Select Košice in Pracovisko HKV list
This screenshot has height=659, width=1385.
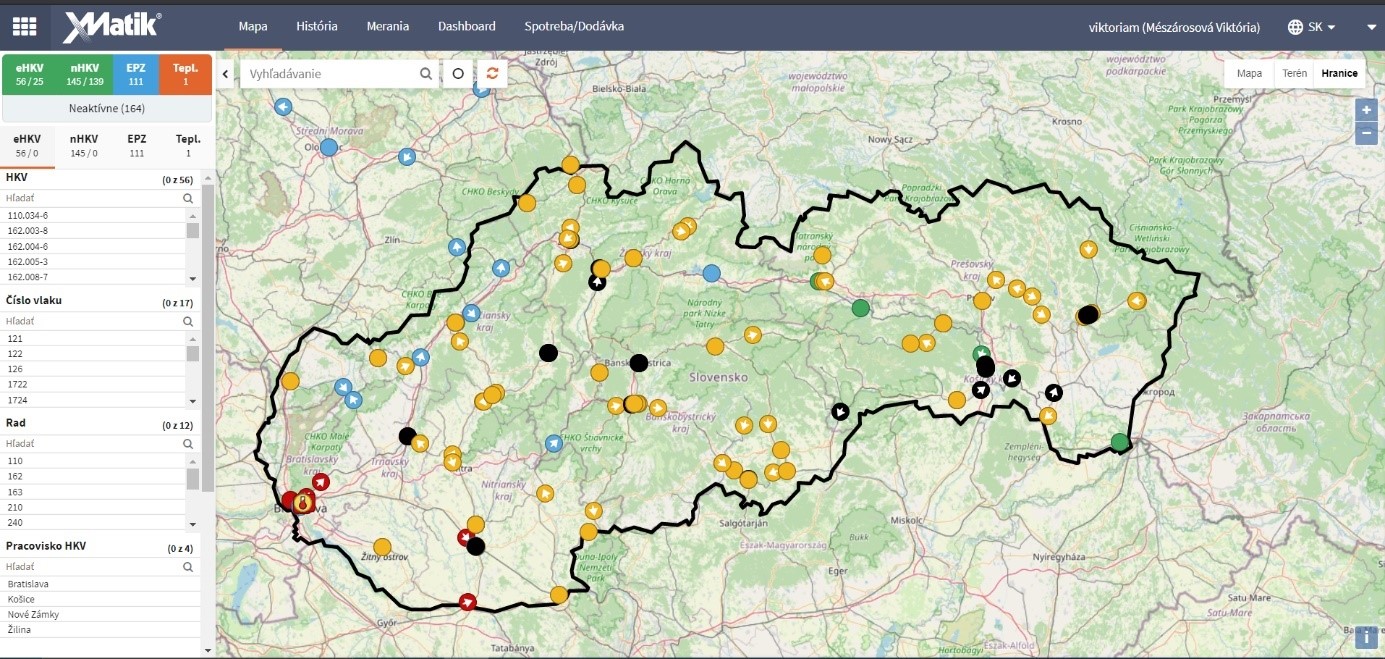click(x=21, y=599)
